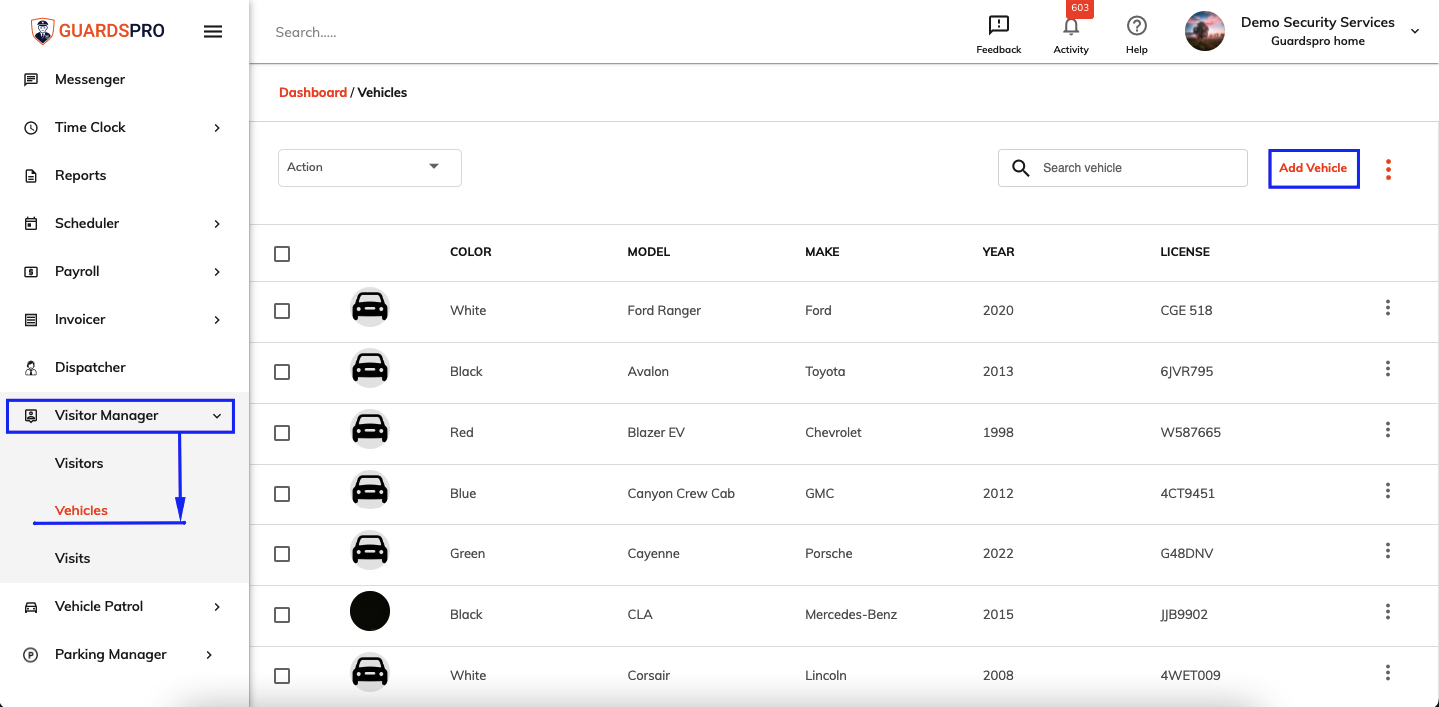
Task: Open the Visits submenu item
Action: pos(73,558)
